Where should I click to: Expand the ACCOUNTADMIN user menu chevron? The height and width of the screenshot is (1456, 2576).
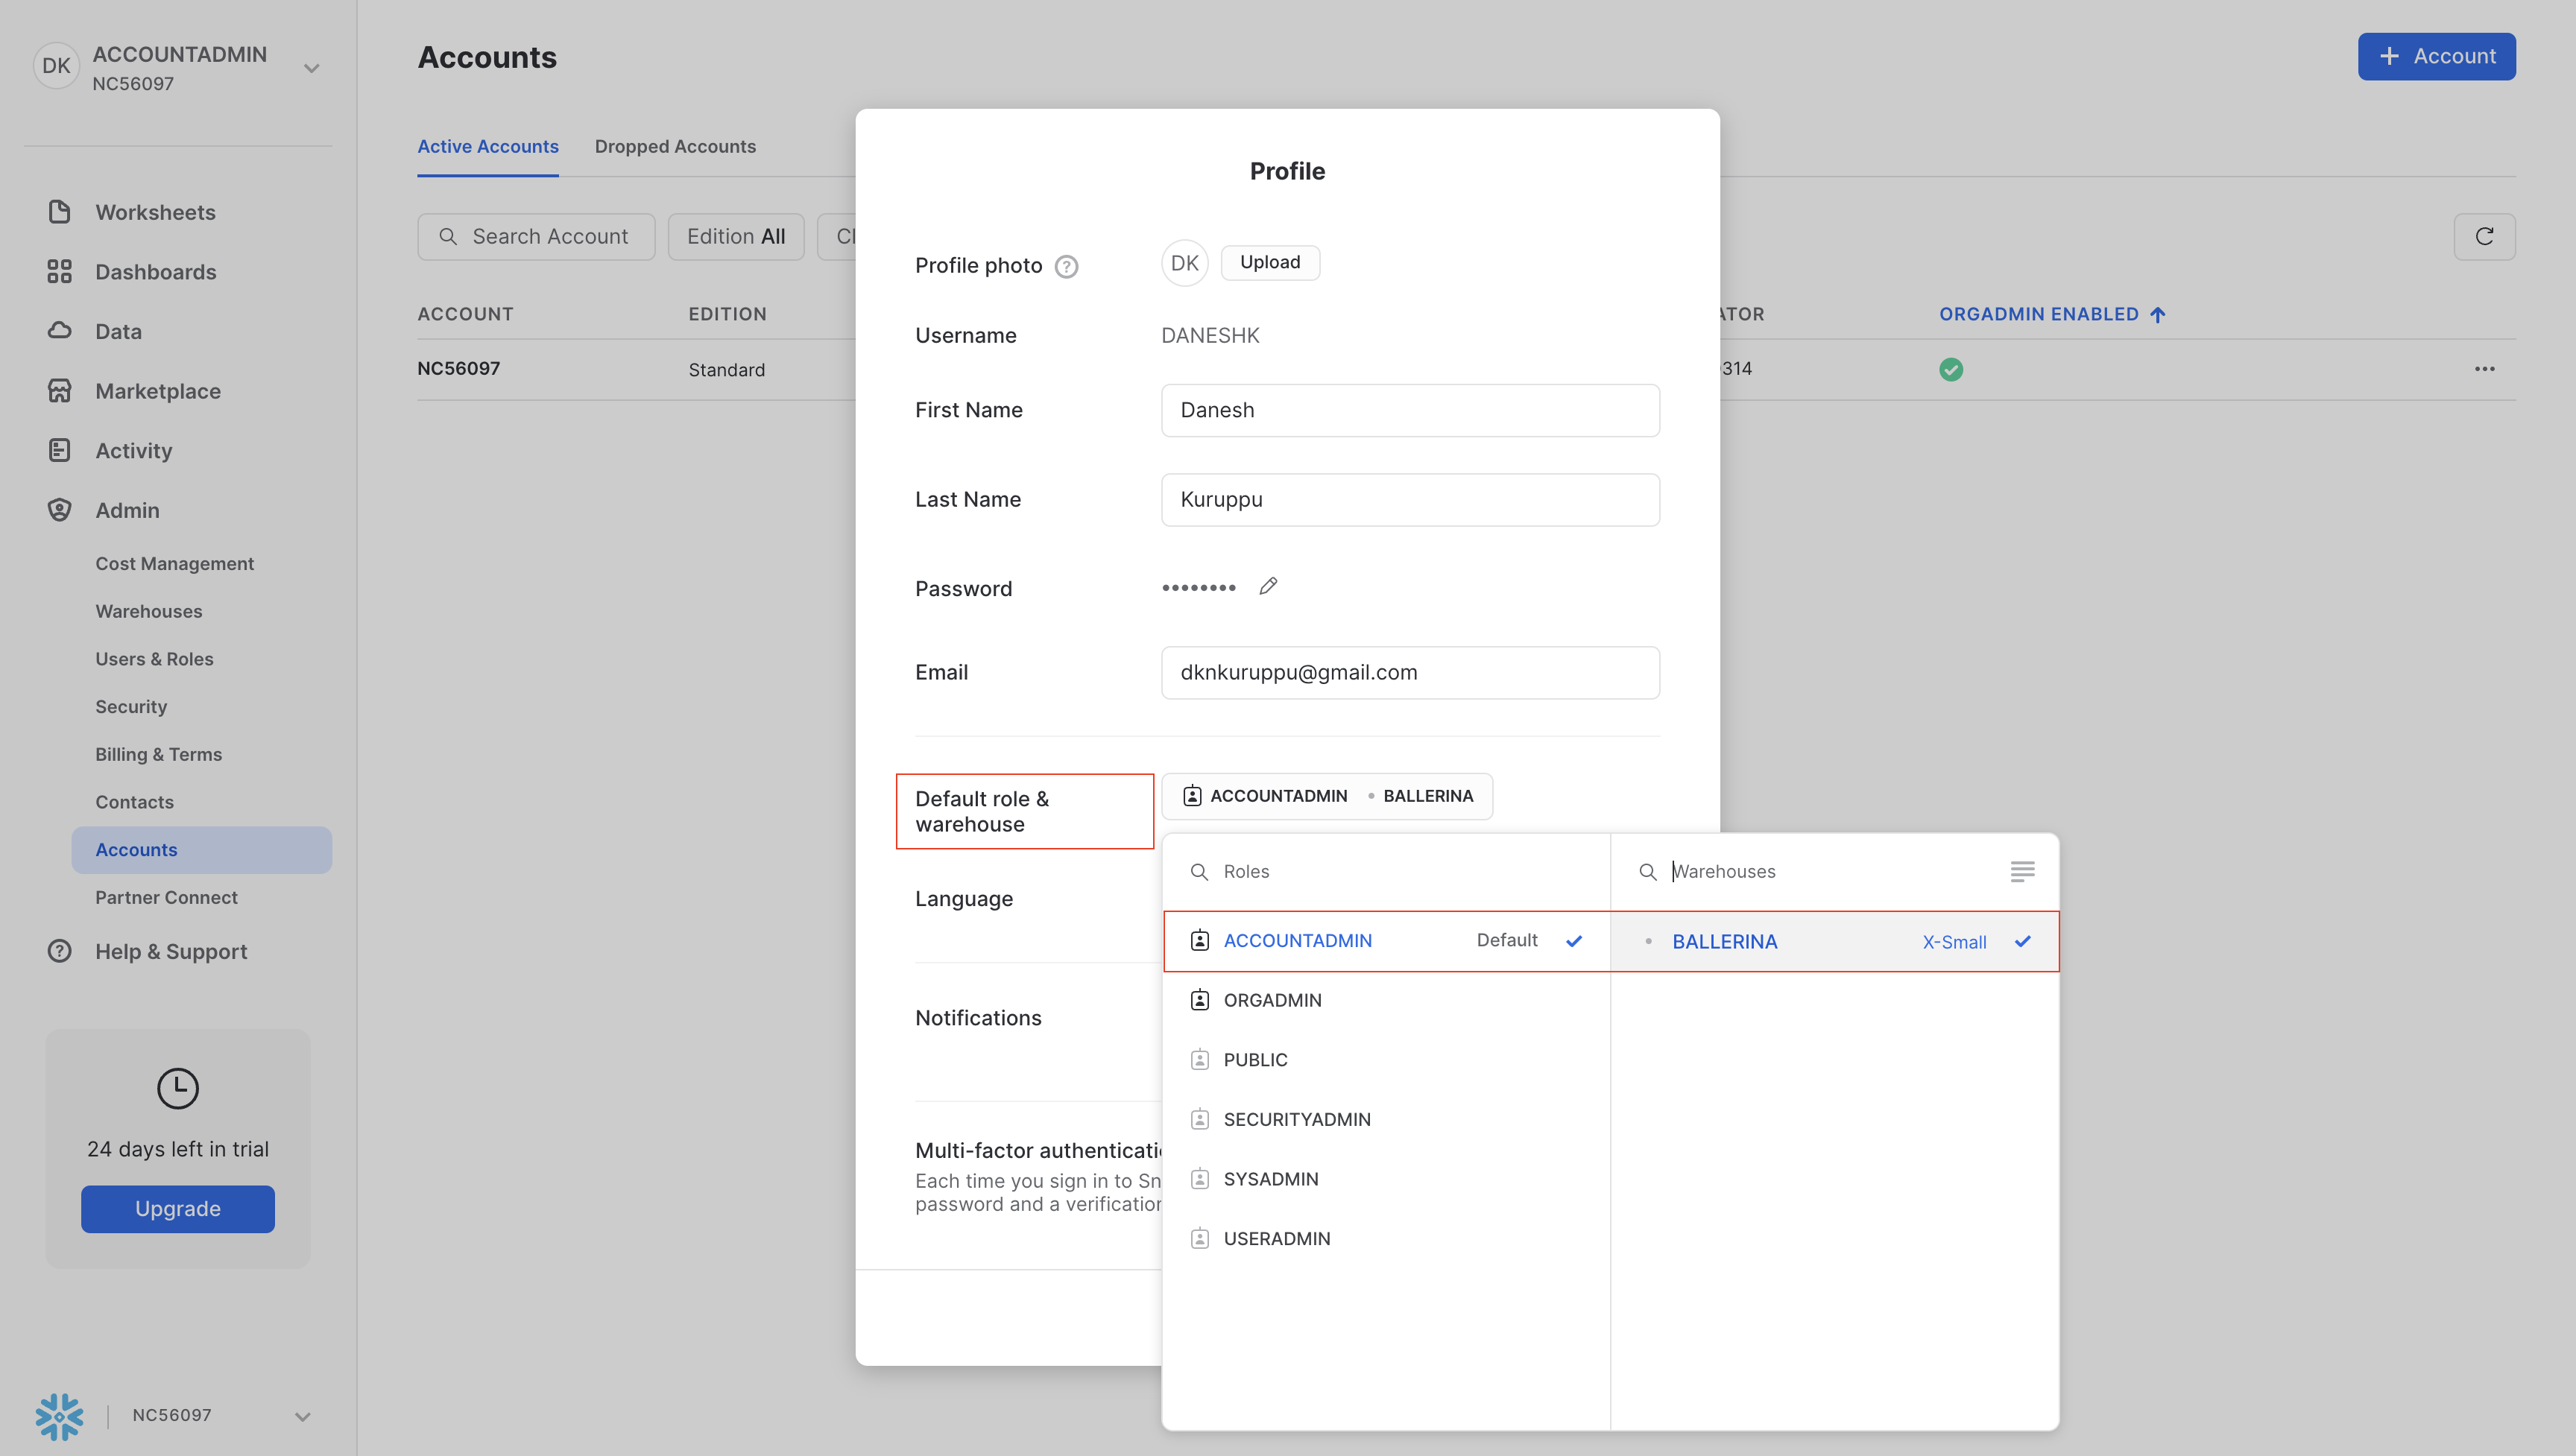(x=311, y=69)
